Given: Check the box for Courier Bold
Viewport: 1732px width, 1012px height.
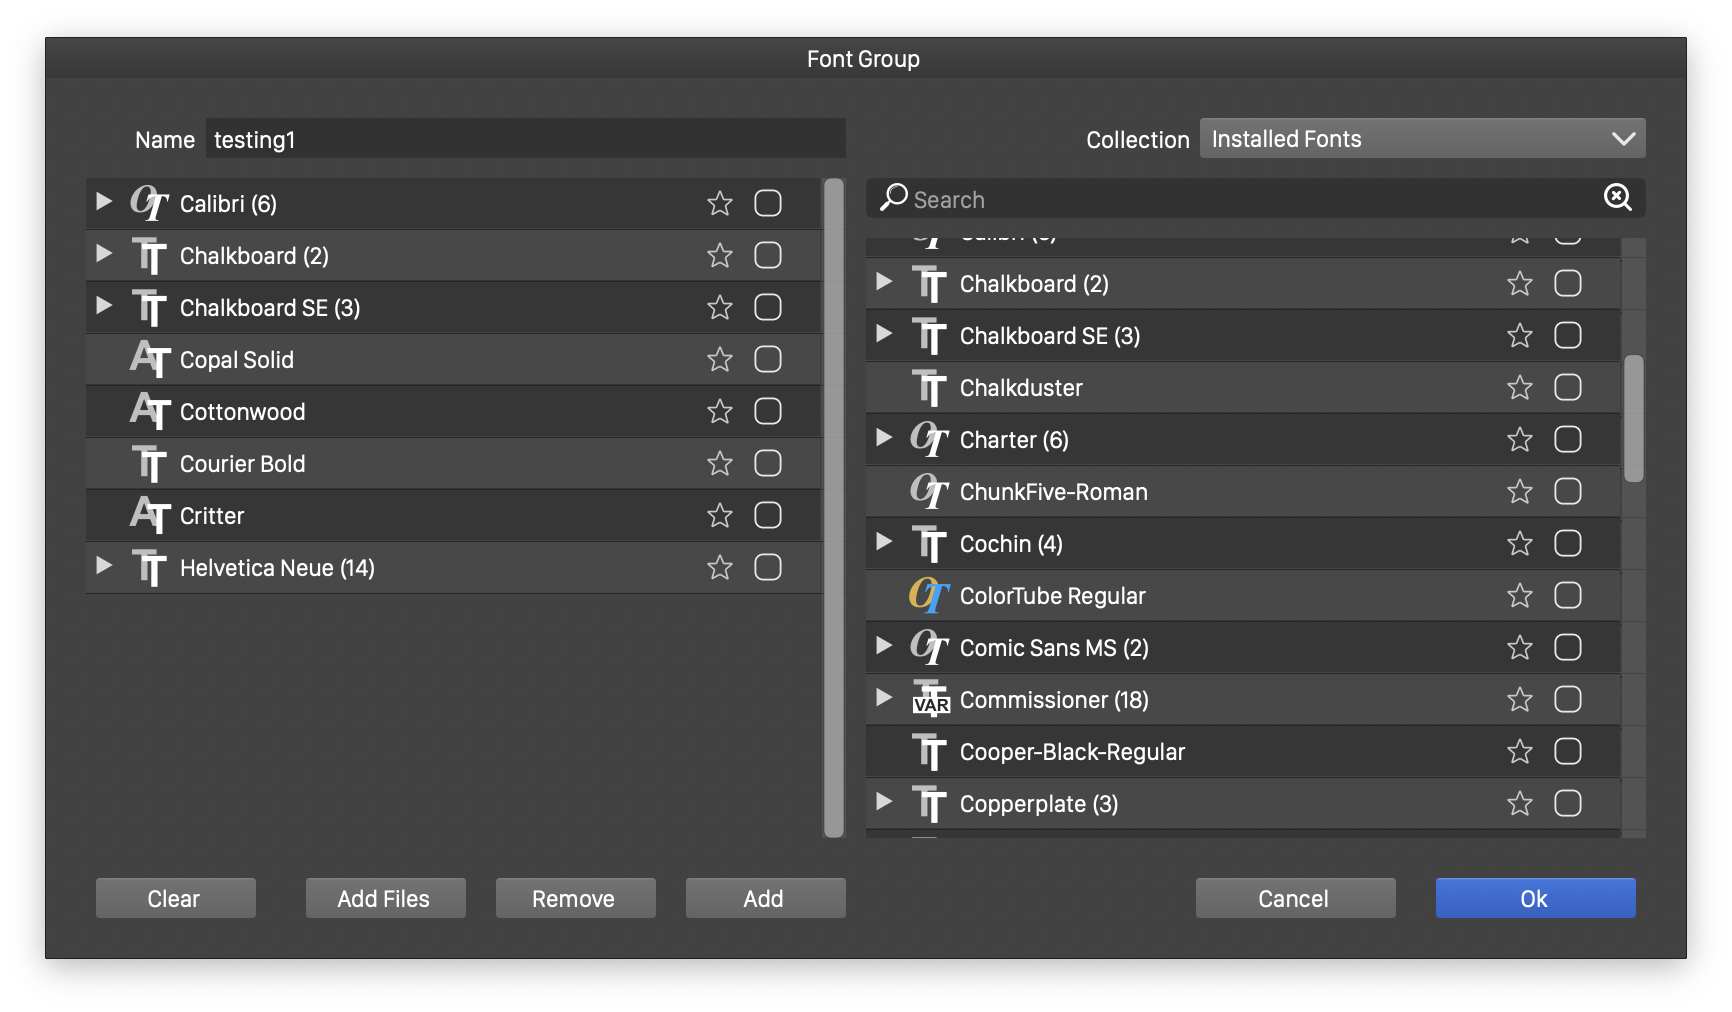Looking at the screenshot, I should pyautogui.click(x=767, y=463).
